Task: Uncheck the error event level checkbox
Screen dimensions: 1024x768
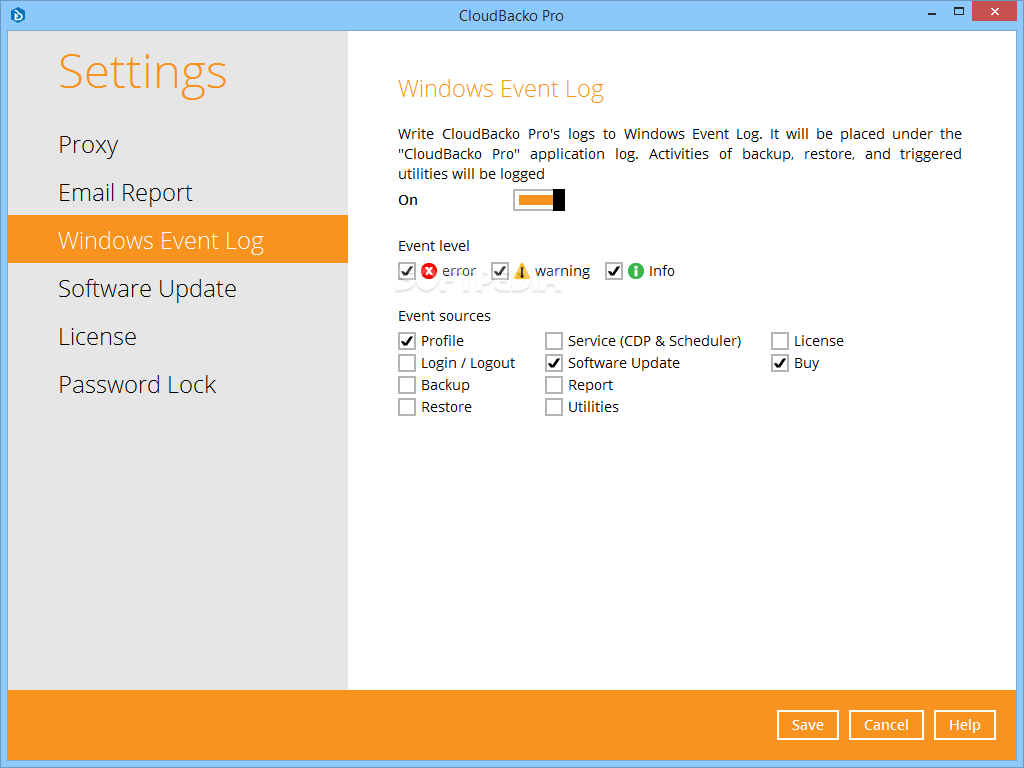Action: tap(407, 271)
